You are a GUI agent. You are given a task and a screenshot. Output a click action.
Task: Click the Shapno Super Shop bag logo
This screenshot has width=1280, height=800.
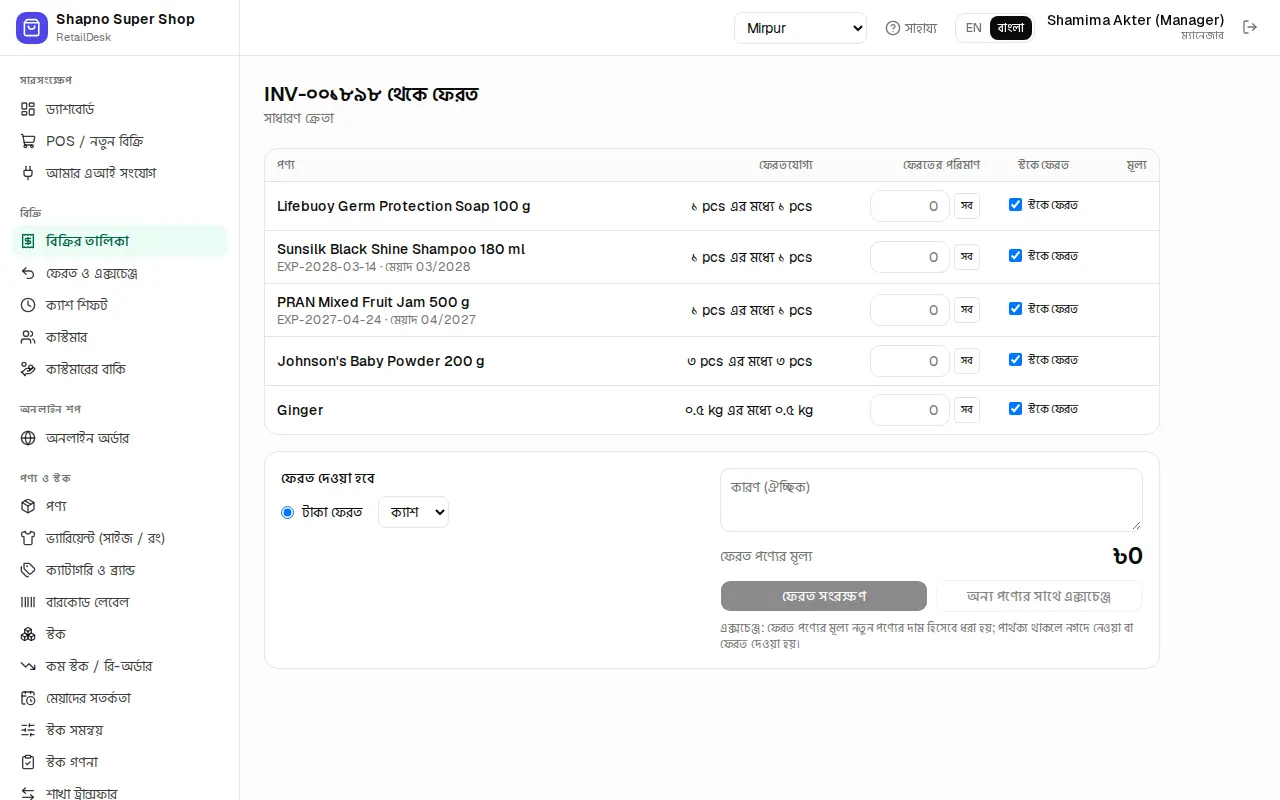click(32, 28)
